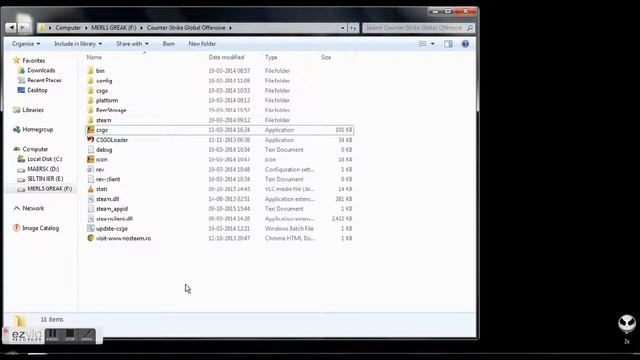Select the platform folder name
This screenshot has height=360, width=640.
point(107,100)
